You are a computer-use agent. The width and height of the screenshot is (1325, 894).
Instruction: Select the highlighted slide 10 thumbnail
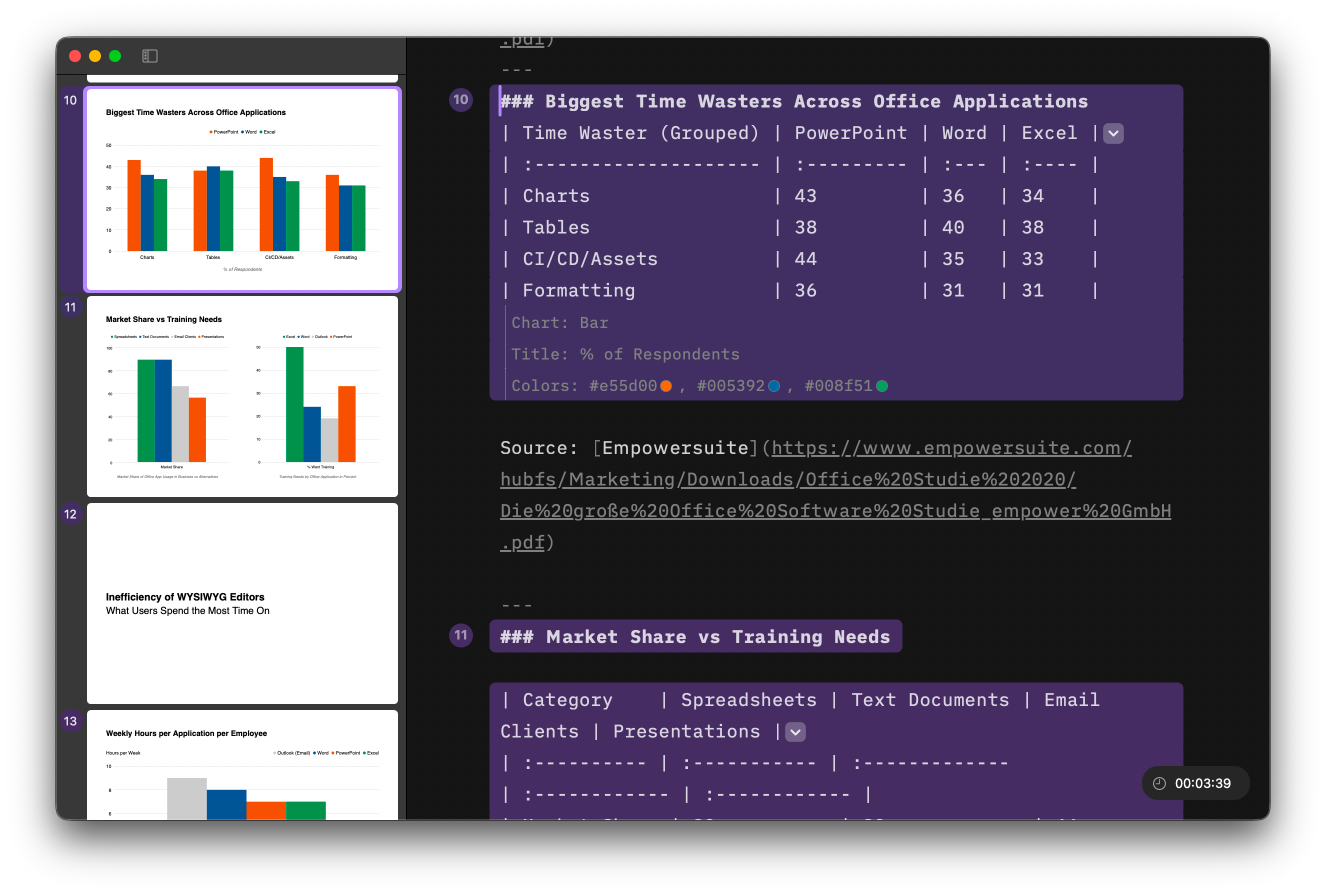242,189
